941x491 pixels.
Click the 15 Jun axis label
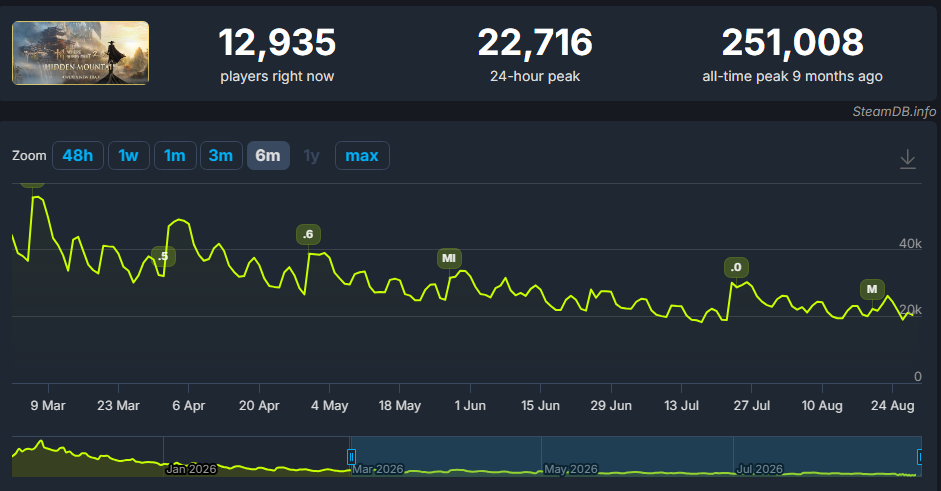(540, 405)
